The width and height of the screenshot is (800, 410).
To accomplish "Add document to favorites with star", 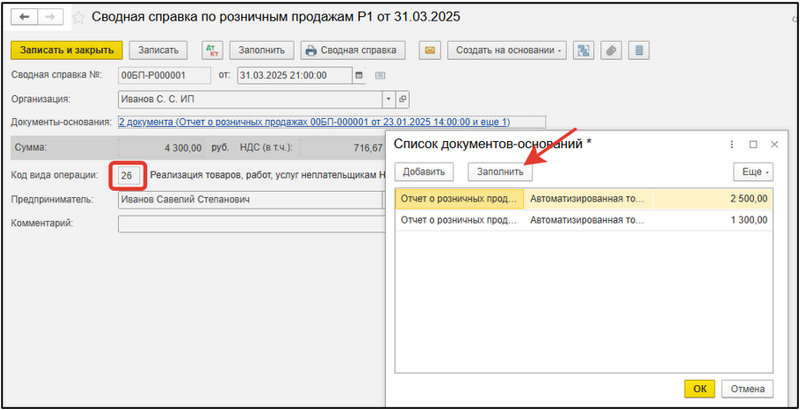I will coord(78,18).
